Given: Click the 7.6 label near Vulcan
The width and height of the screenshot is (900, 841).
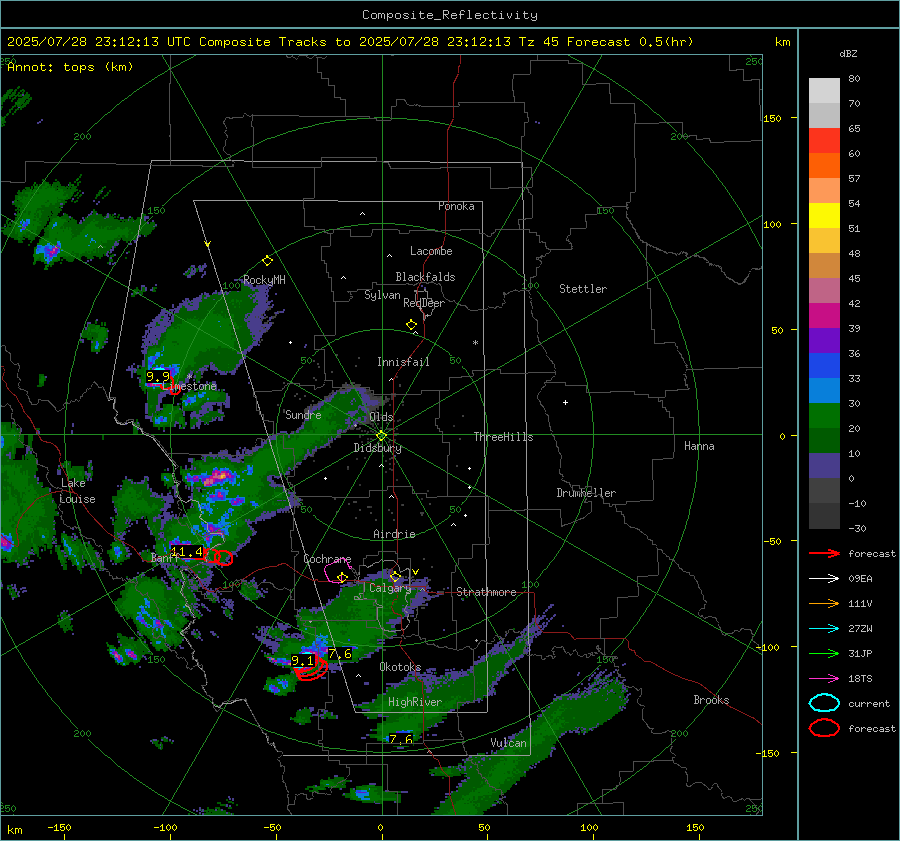Looking at the screenshot, I should point(401,739).
